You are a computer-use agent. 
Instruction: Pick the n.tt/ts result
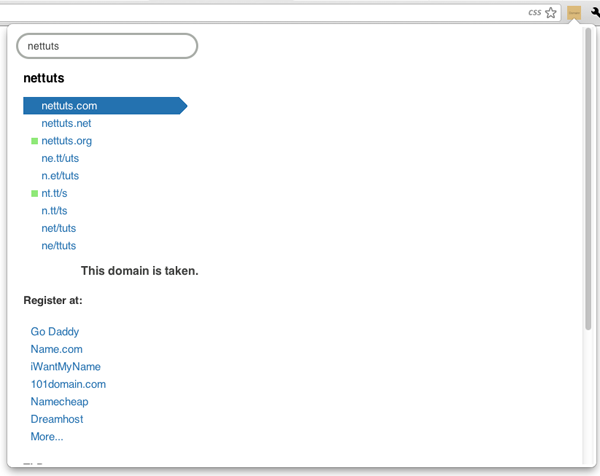[x=54, y=211]
